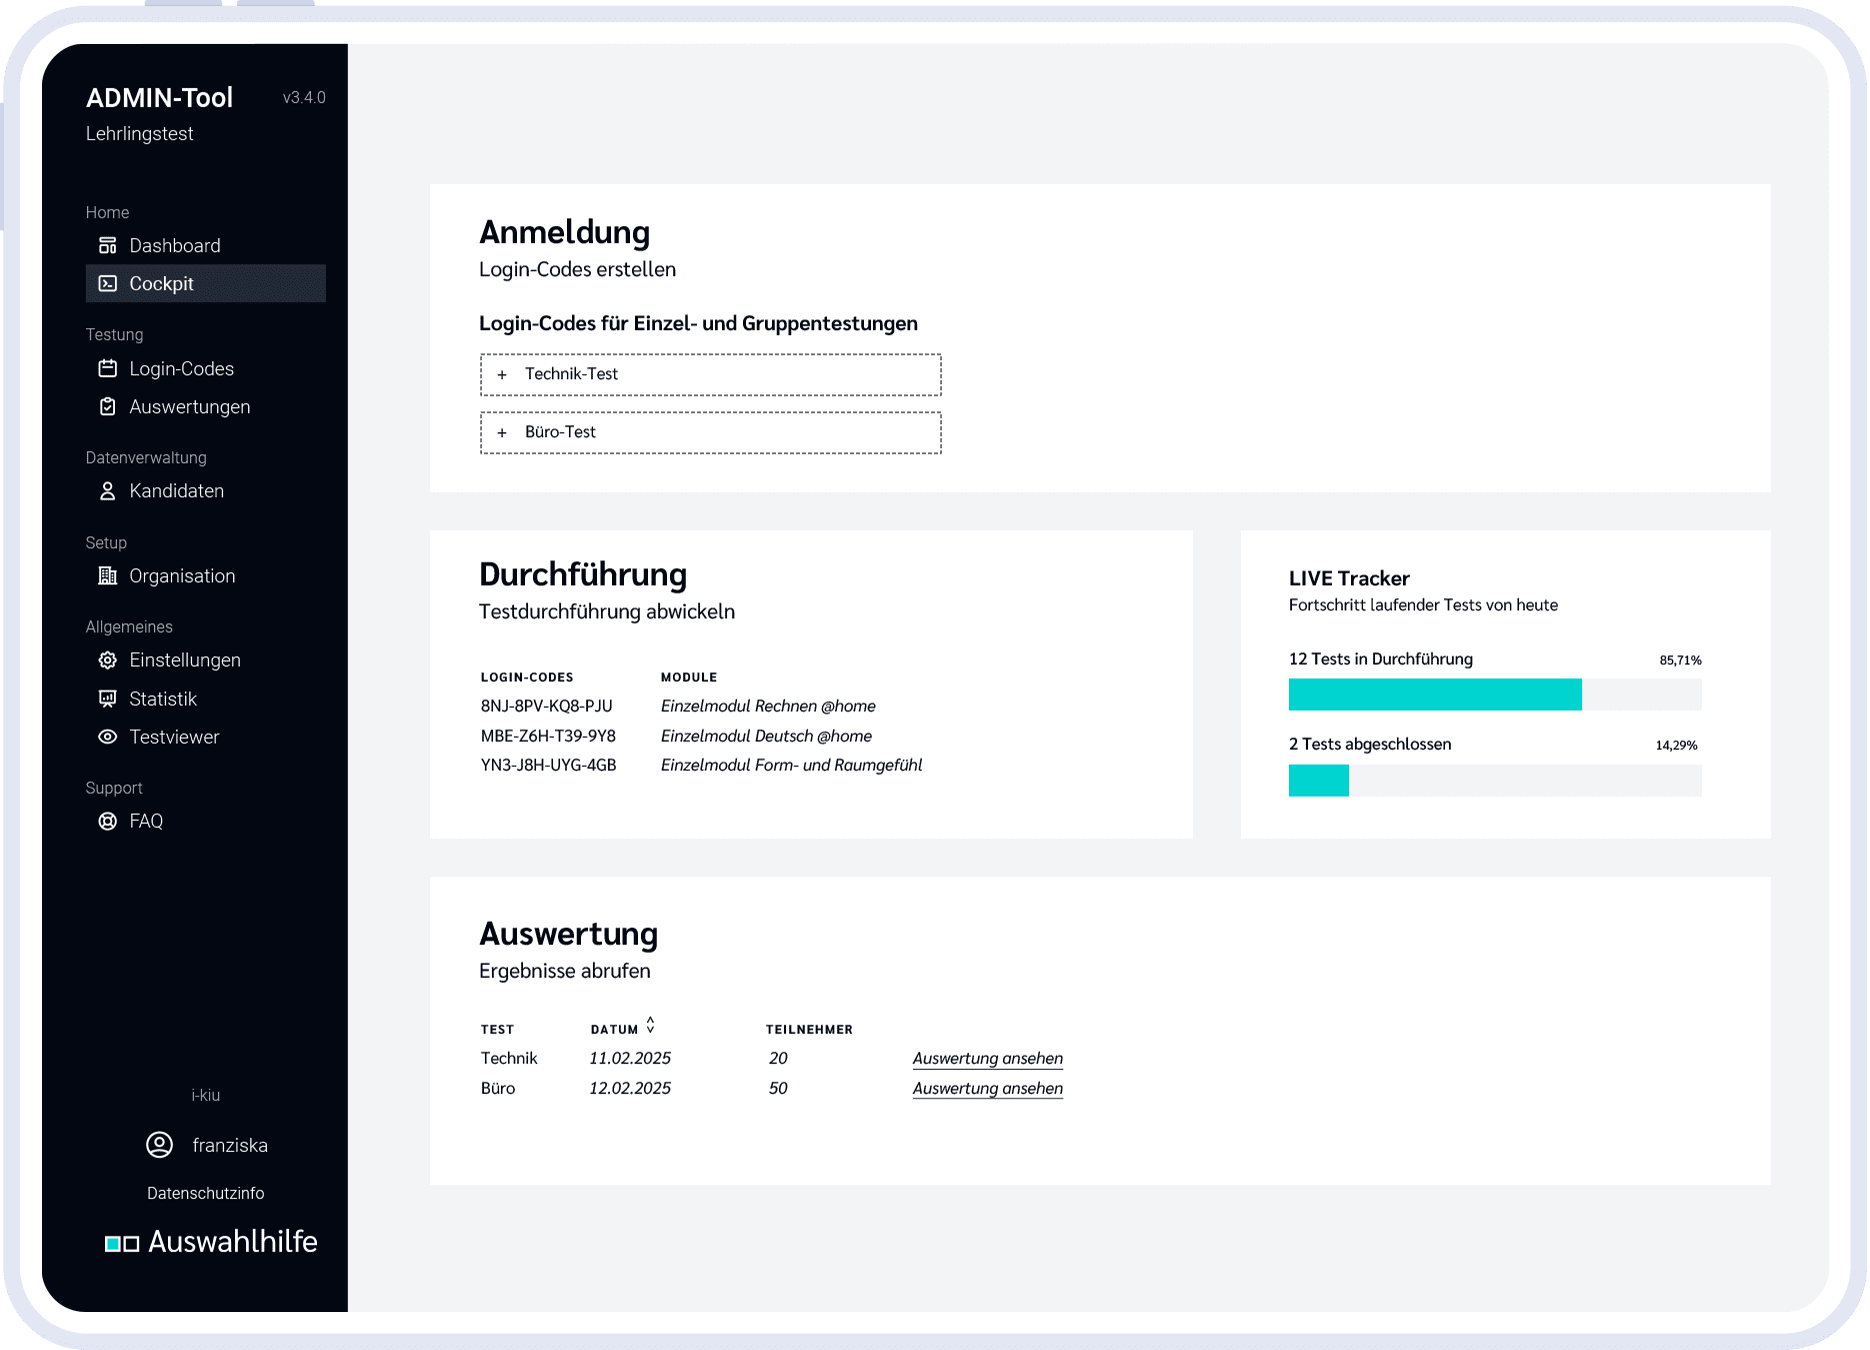Open the Login-Codes menu entry
1870x1350 pixels.
[181, 368]
